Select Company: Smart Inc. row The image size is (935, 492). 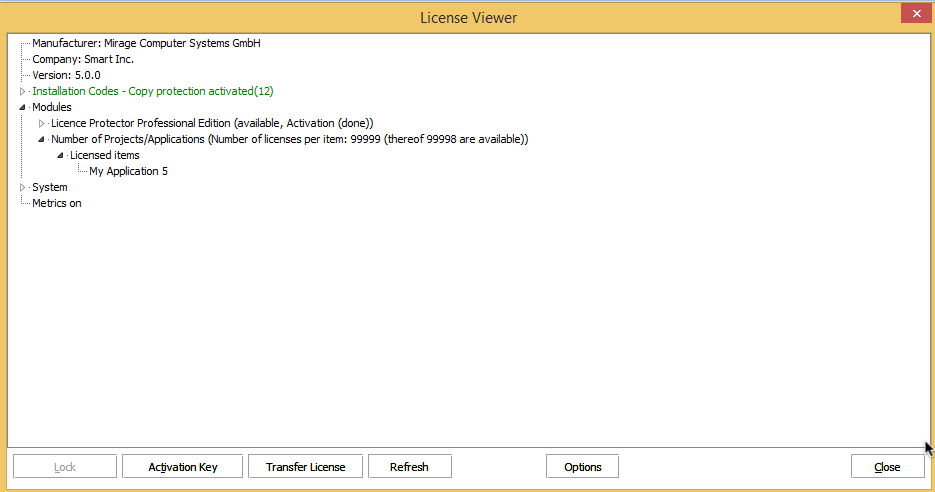point(83,59)
